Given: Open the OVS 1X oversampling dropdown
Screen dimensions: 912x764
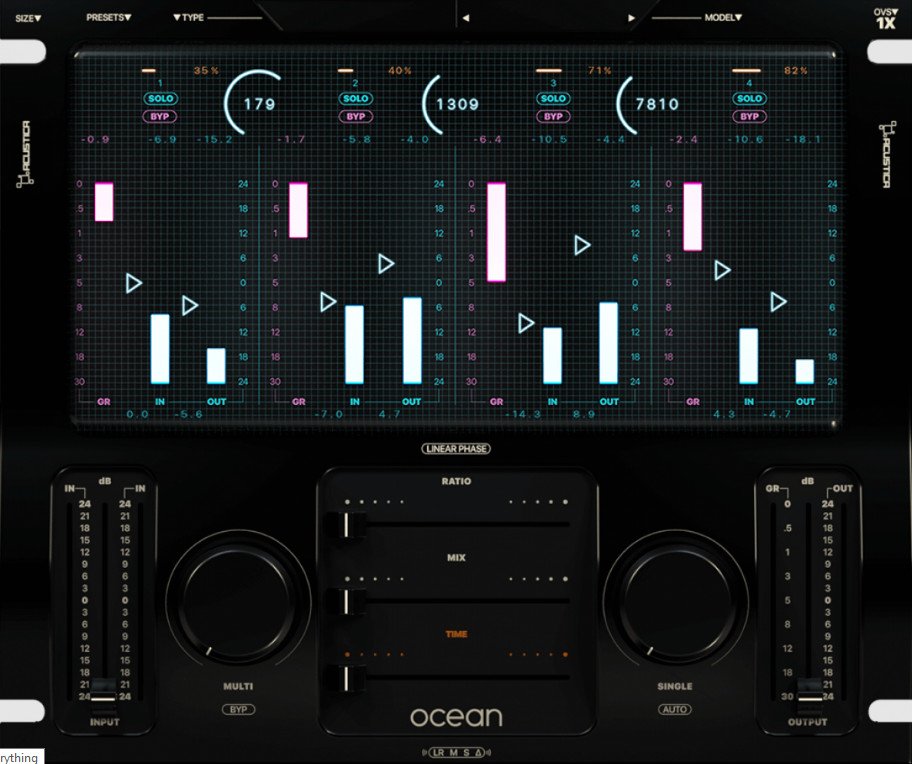Looking at the screenshot, I should pos(885,19).
